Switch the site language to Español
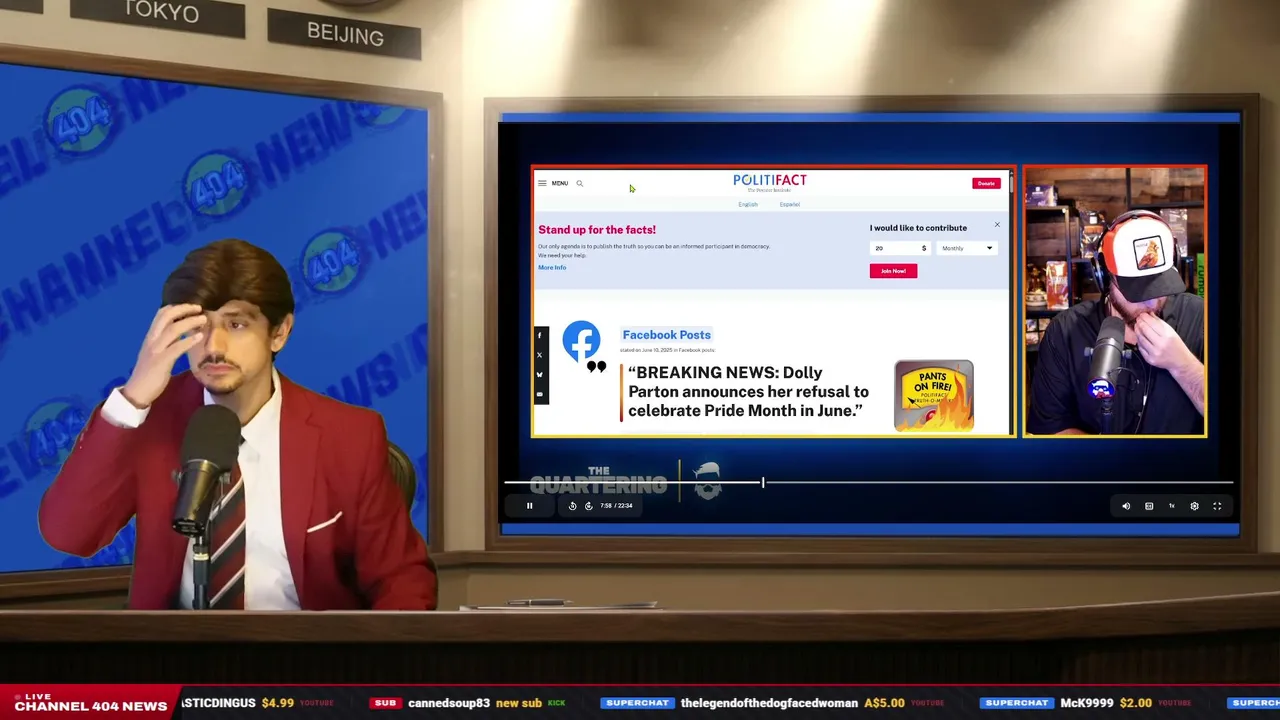Image resolution: width=1280 pixels, height=720 pixels. click(790, 204)
